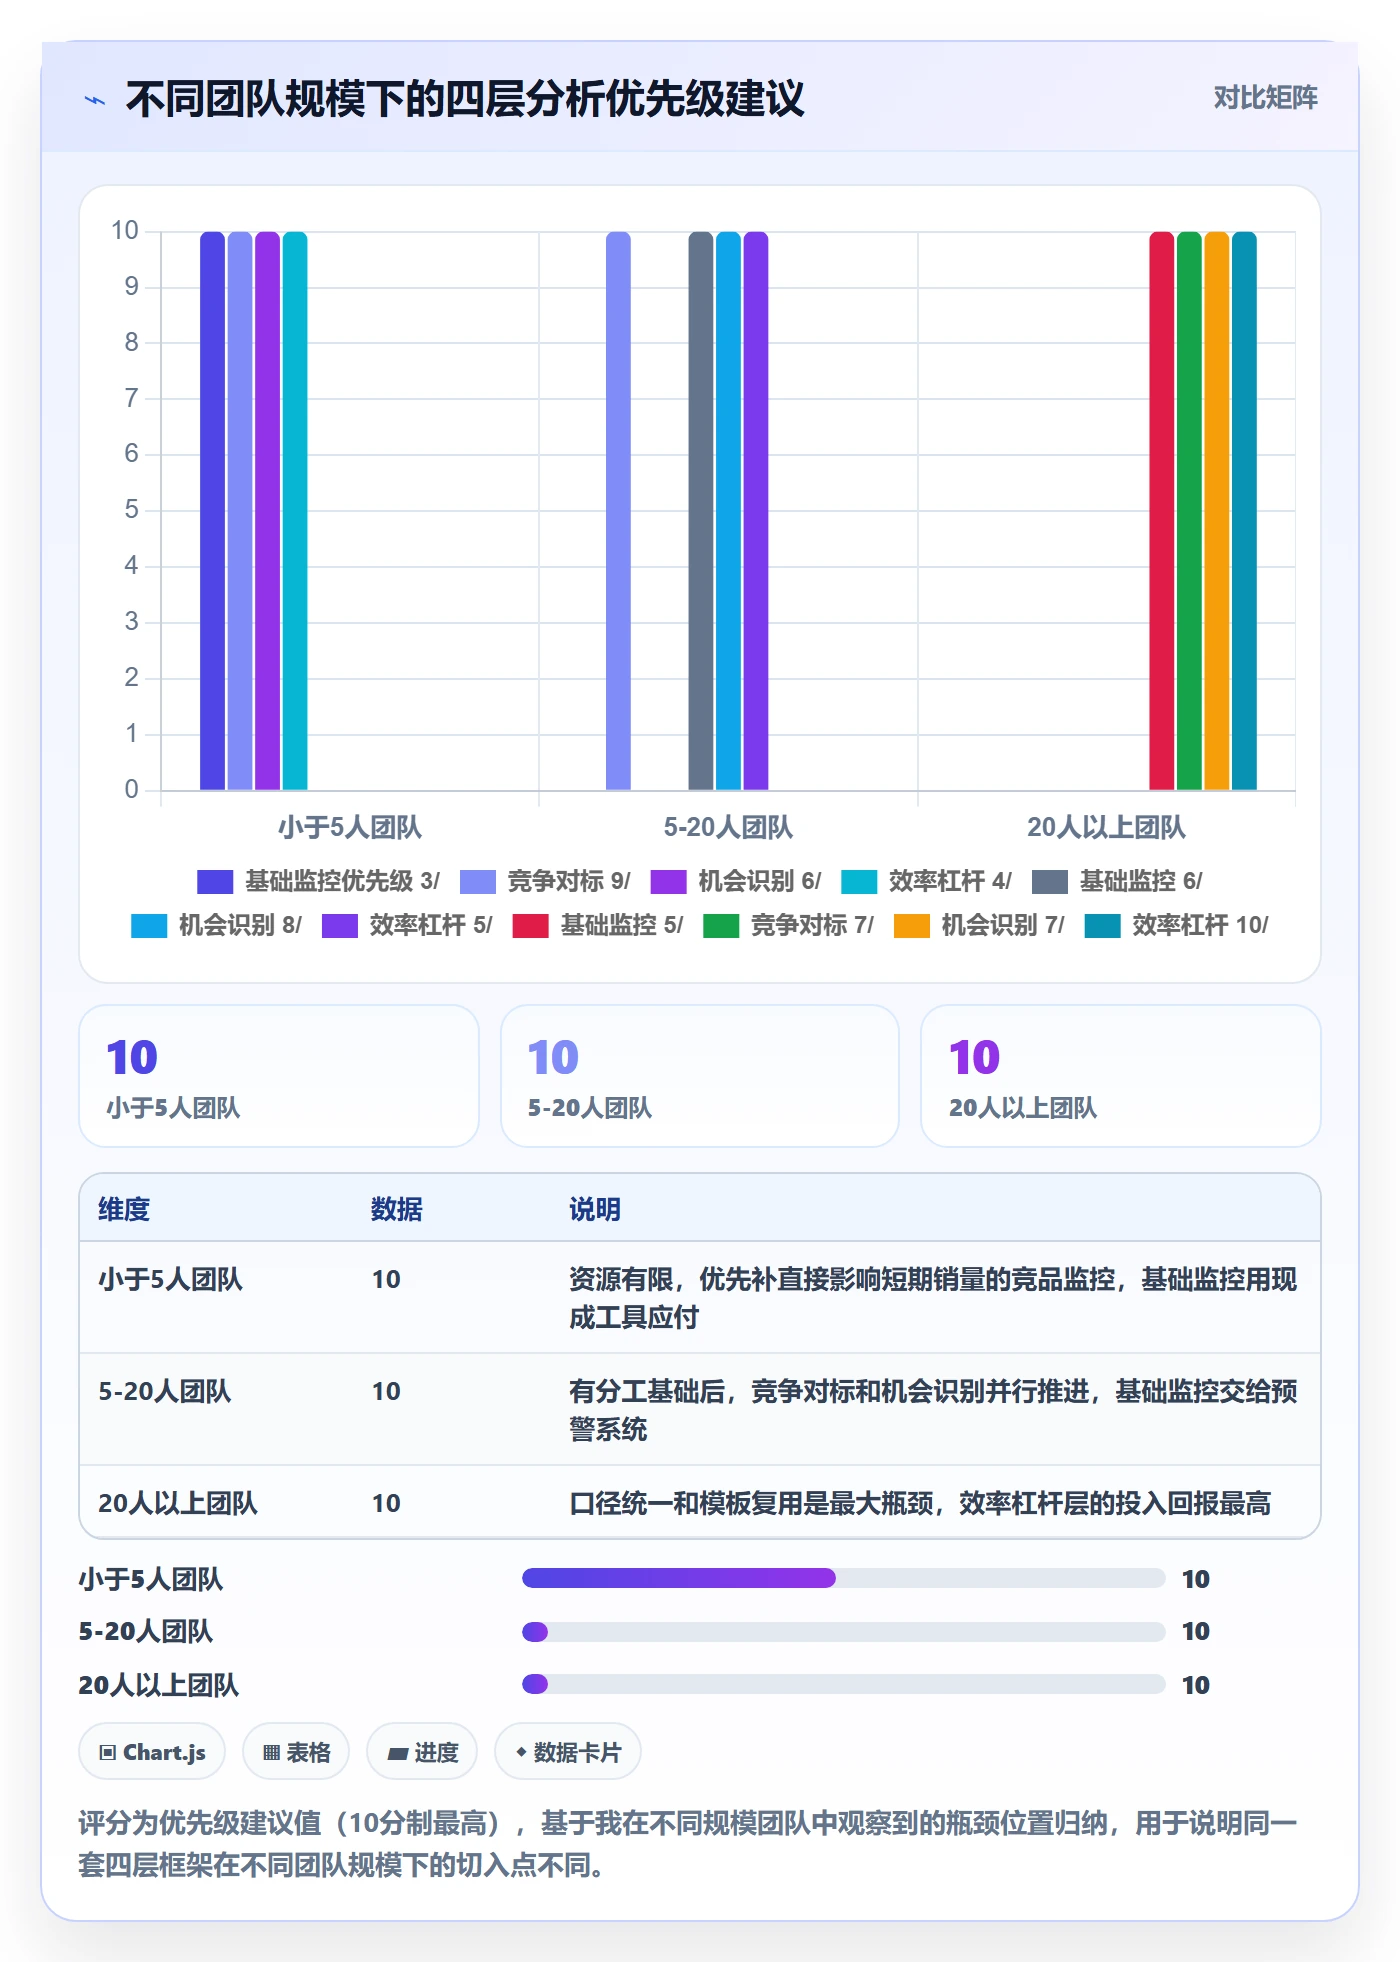This screenshot has width=1400, height=1962.
Task: Click the lightning icon beside the card title
Action: click(95, 100)
